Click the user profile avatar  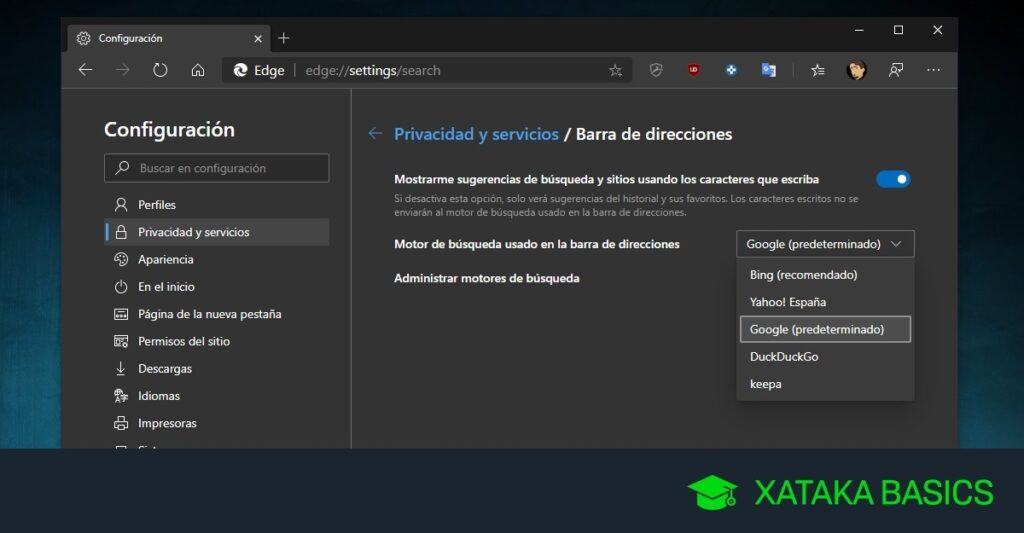tap(856, 70)
